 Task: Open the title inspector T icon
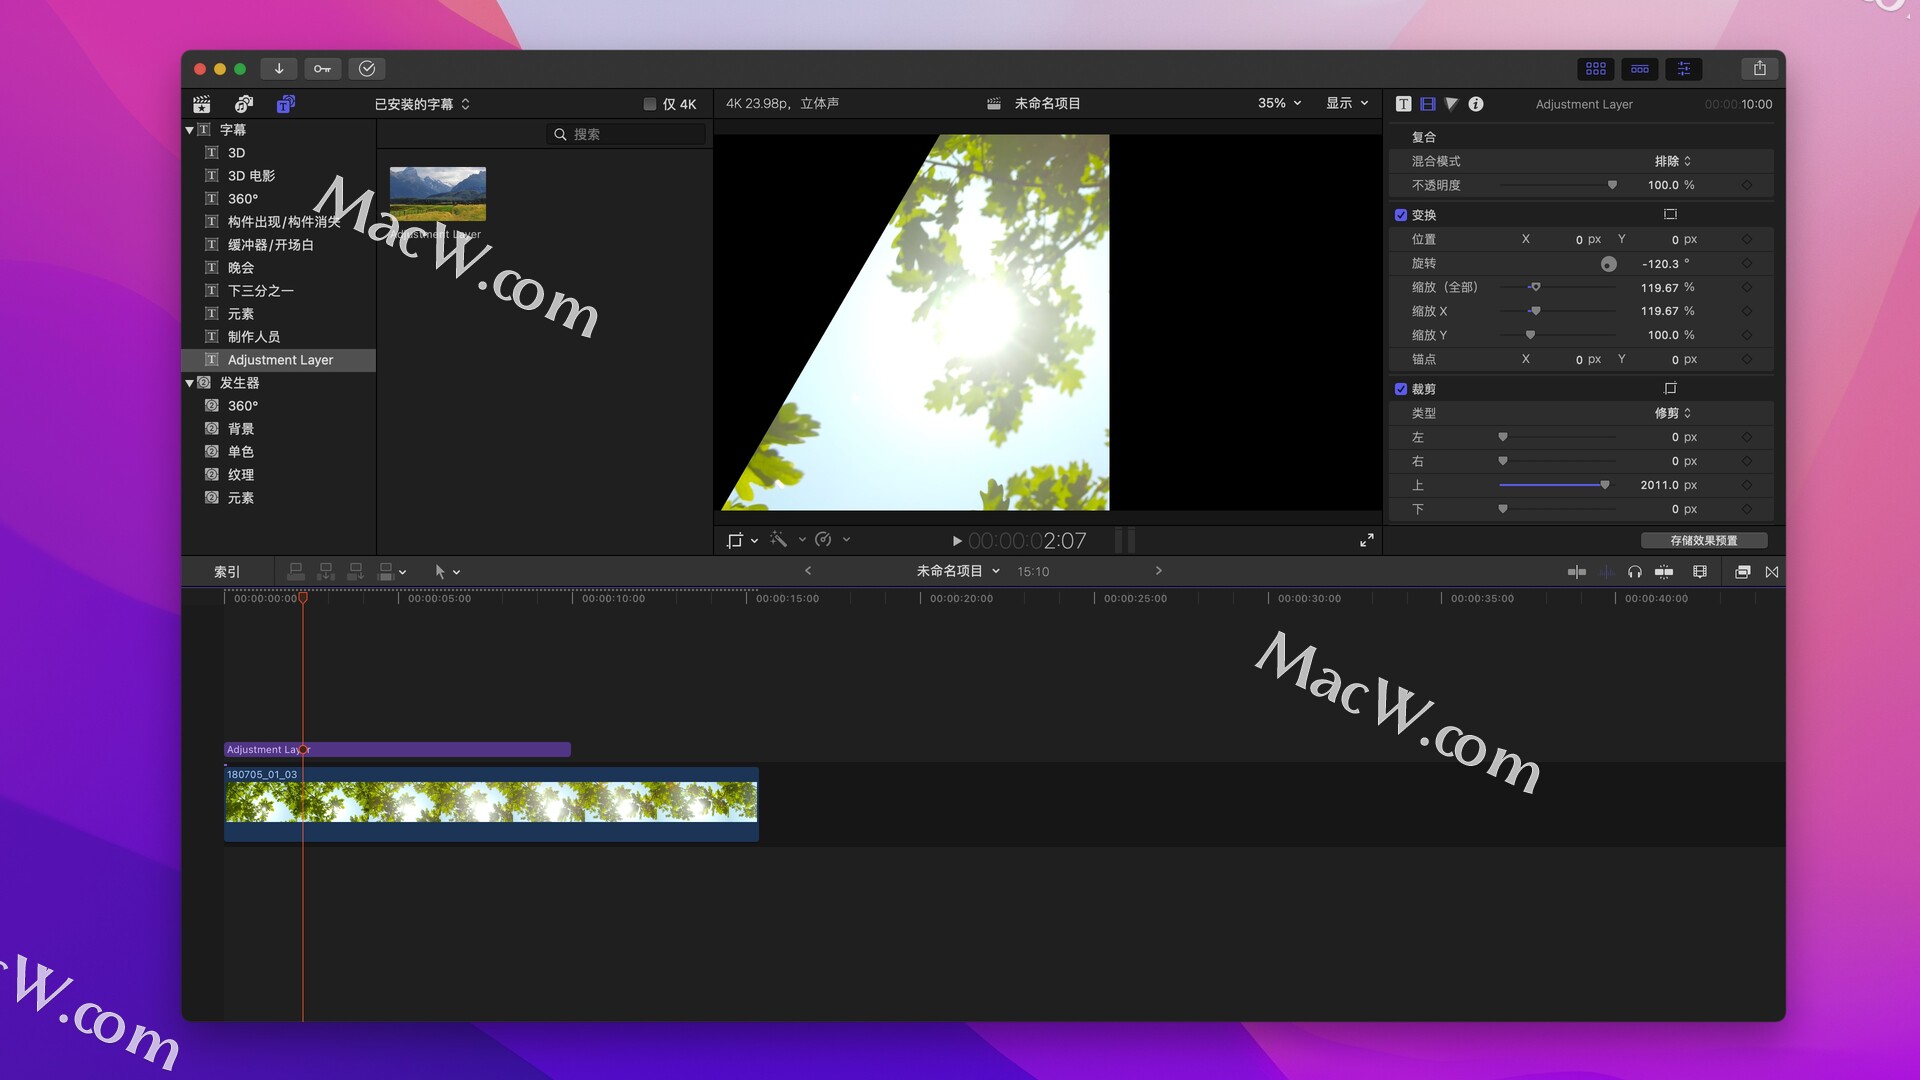click(x=1404, y=104)
